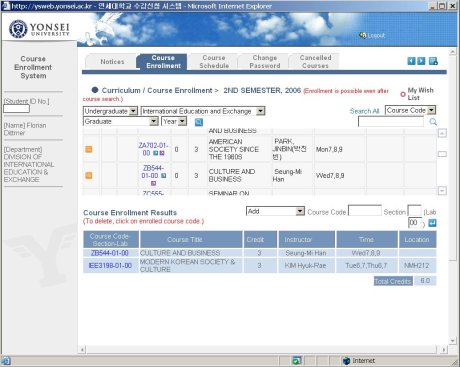
Task: Click Mon7,8,9 time in course list
Action: click(329, 149)
